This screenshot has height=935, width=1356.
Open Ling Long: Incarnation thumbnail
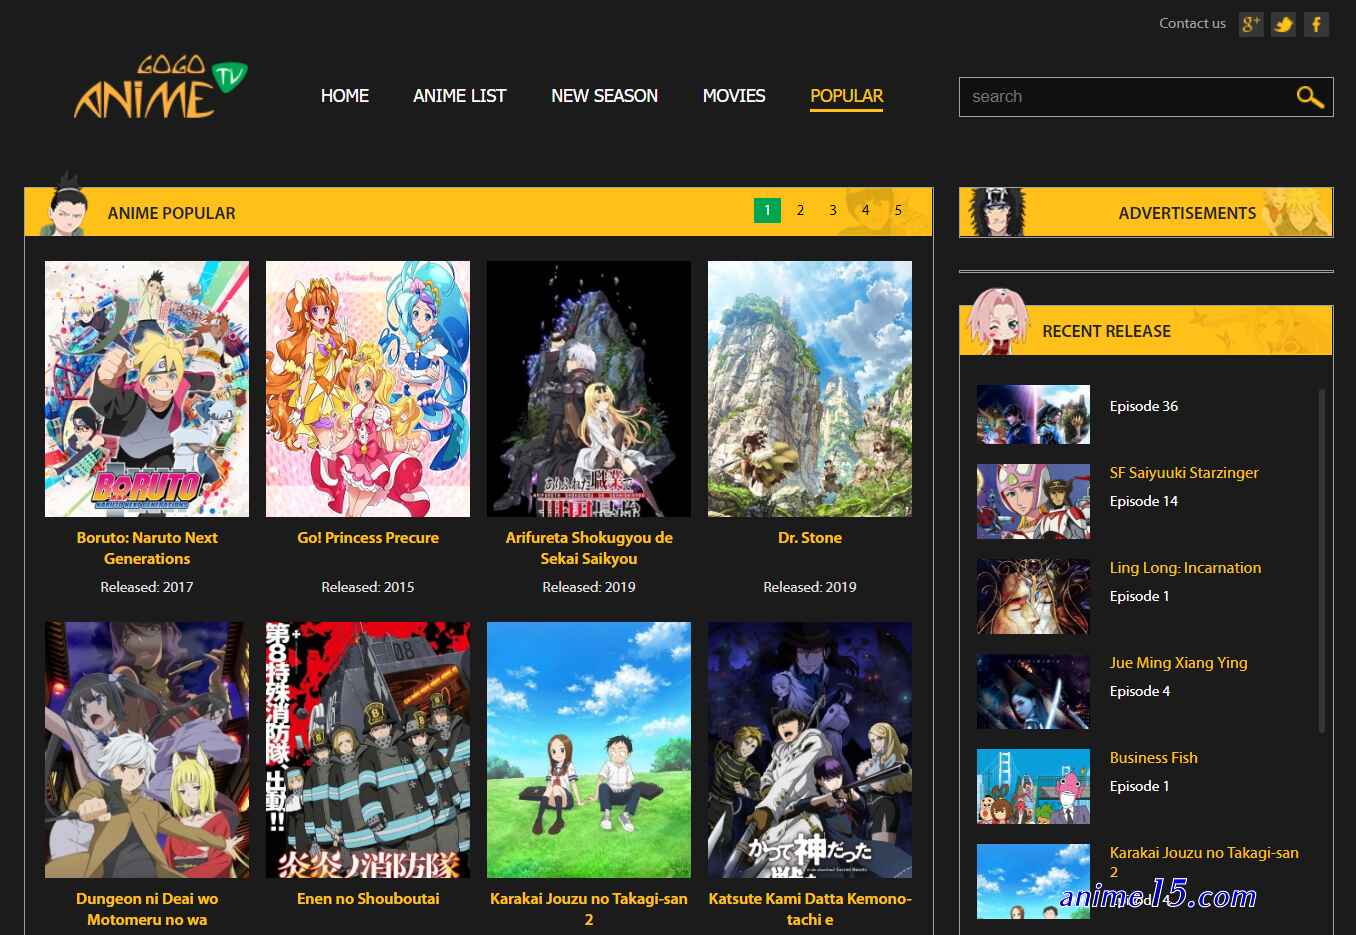[1033, 596]
